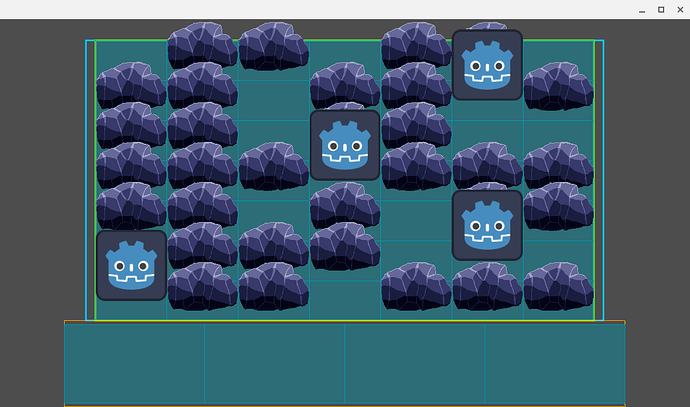Select the Godot icon at the grid center
The width and height of the screenshot is (690, 407).
tap(345, 145)
